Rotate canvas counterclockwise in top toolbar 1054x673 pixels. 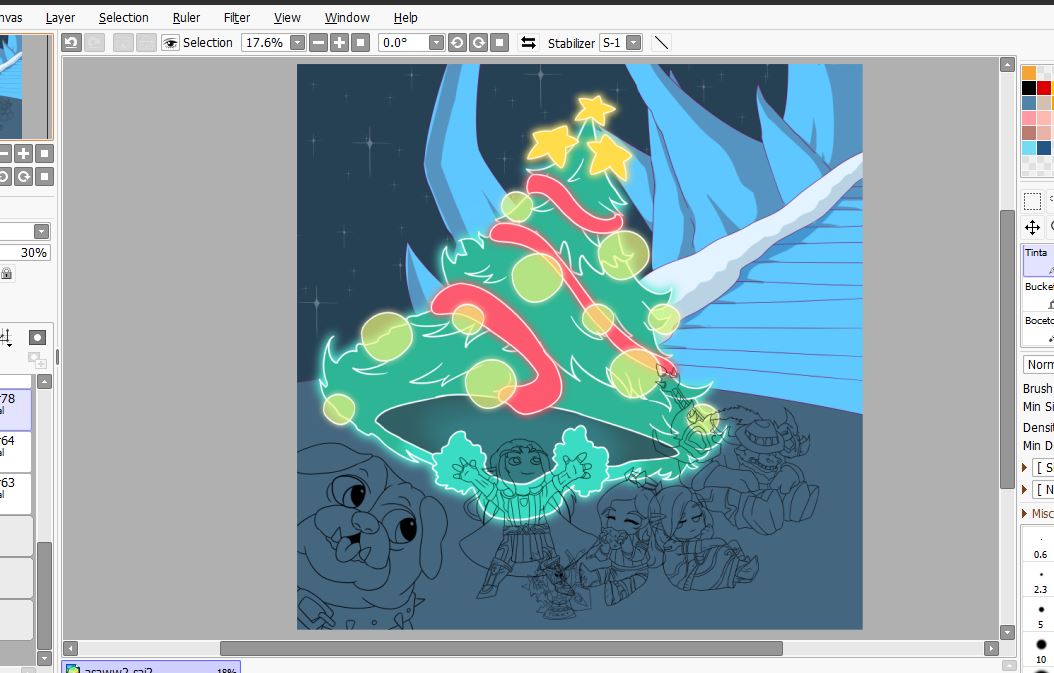click(457, 43)
